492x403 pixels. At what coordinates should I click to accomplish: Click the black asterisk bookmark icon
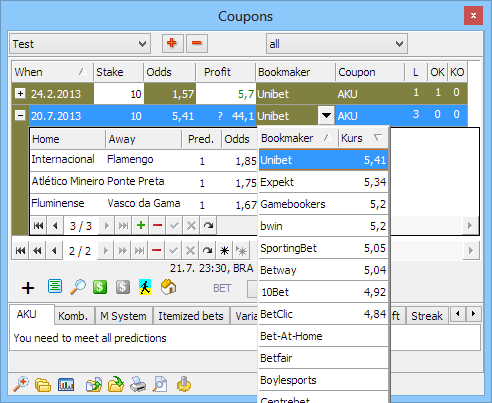pyautogui.click(x=224, y=251)
